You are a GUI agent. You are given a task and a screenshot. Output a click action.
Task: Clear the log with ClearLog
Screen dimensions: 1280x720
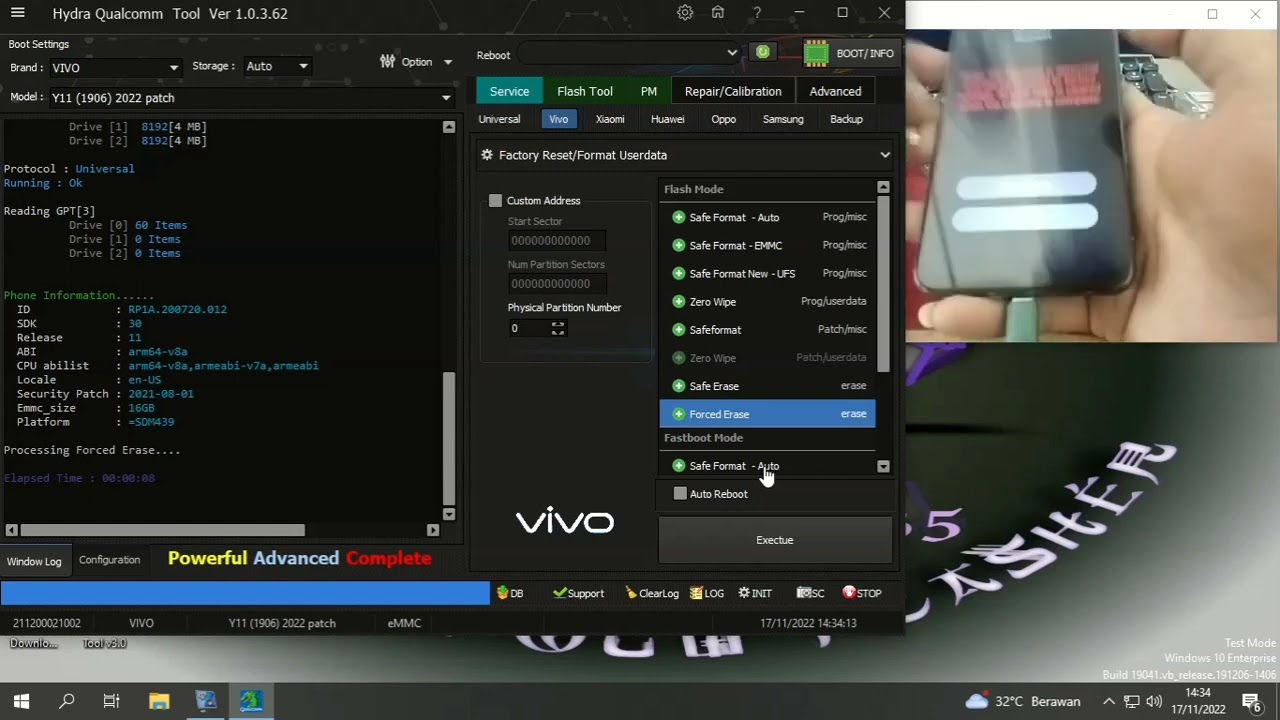pyautogui.click(x=652, y=593)
